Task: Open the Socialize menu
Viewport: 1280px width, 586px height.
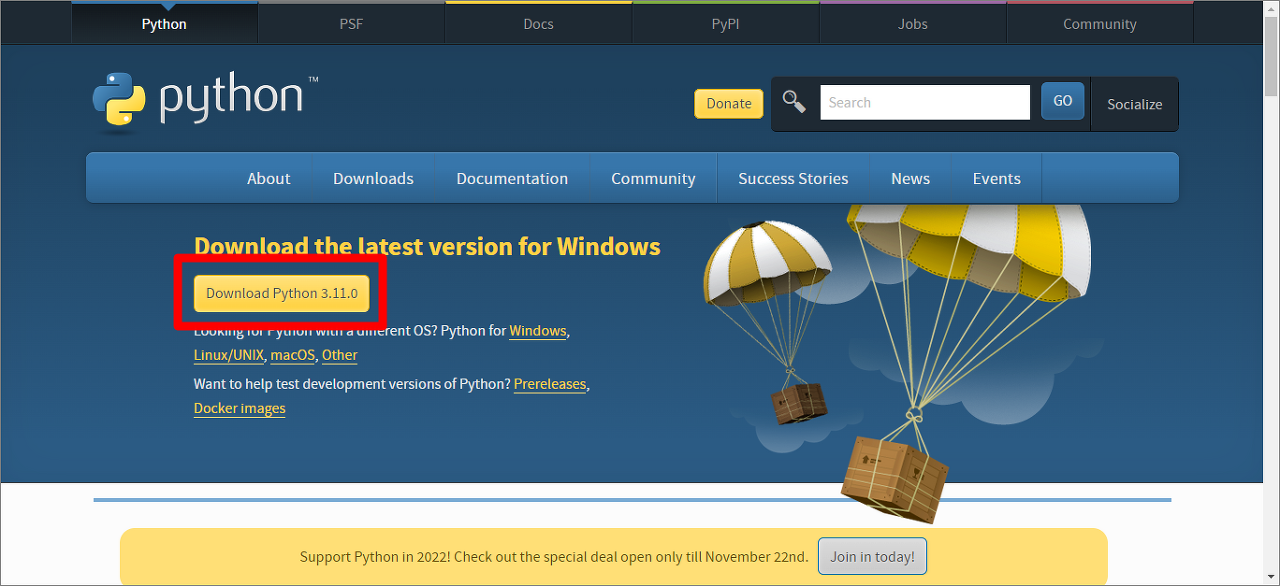Action: tap(1135, 104)
